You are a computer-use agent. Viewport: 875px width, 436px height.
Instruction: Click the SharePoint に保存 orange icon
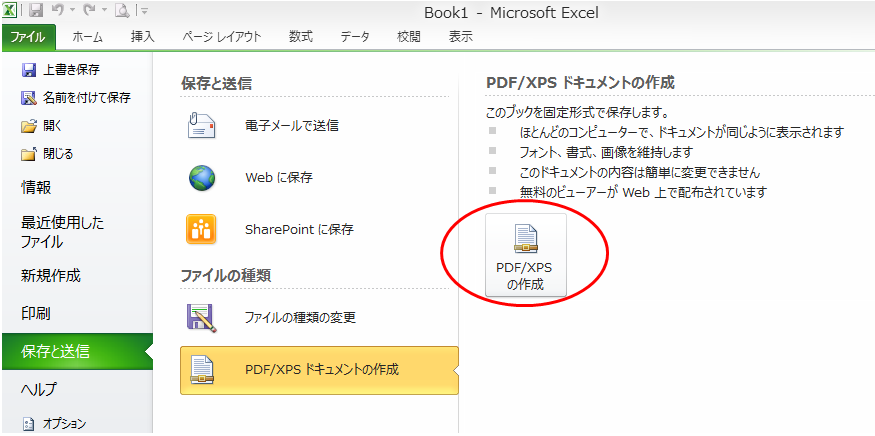[201, 229]
